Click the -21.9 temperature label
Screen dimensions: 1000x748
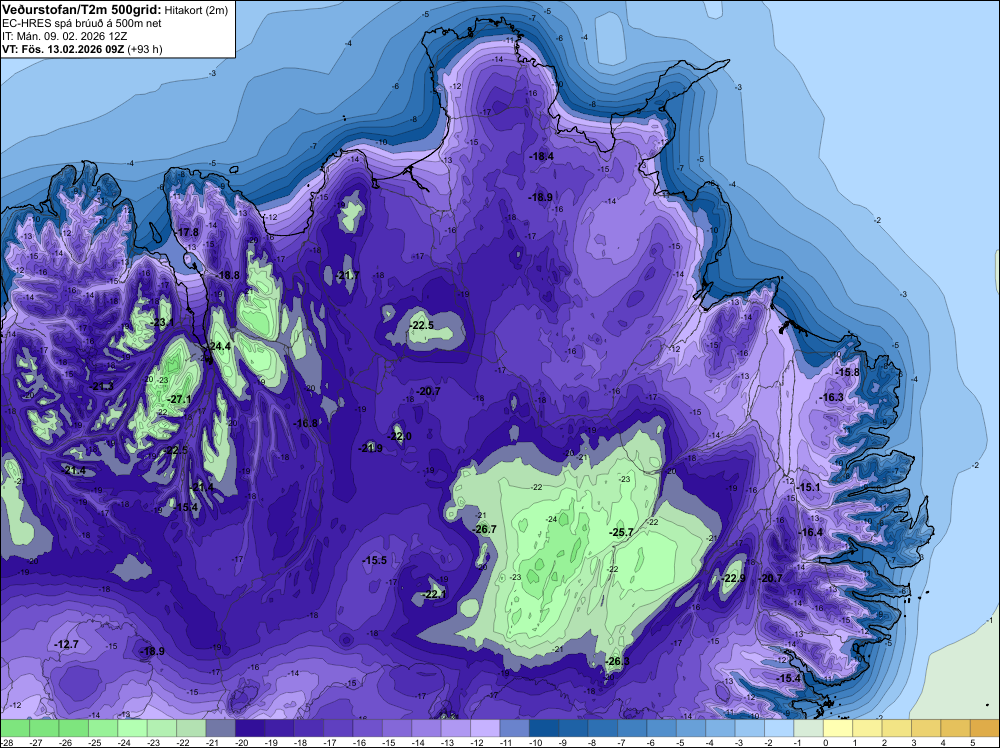(371, 448)
